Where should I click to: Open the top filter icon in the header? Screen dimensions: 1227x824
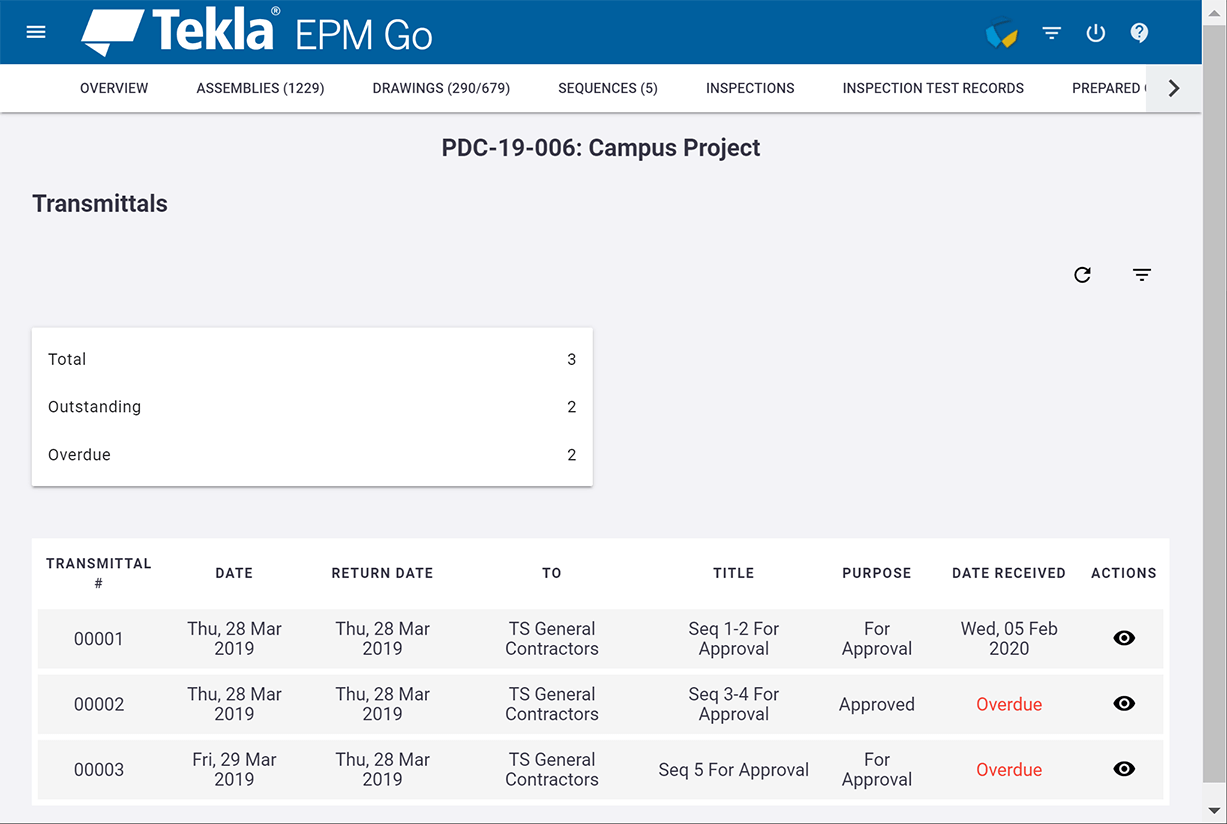1051,33
